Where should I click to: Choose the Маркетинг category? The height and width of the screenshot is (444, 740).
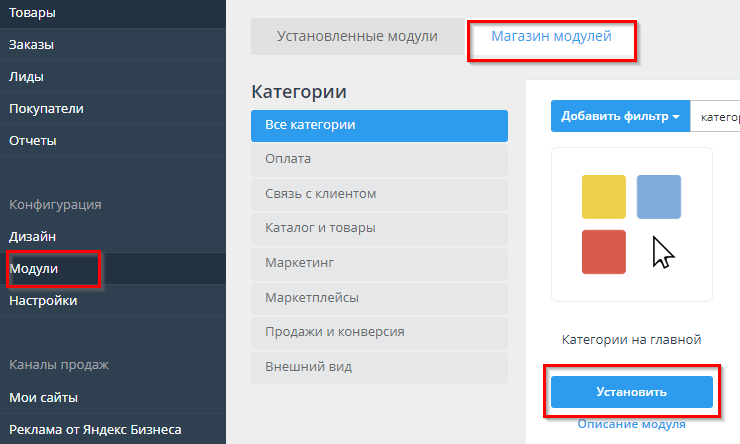[379, 263]
